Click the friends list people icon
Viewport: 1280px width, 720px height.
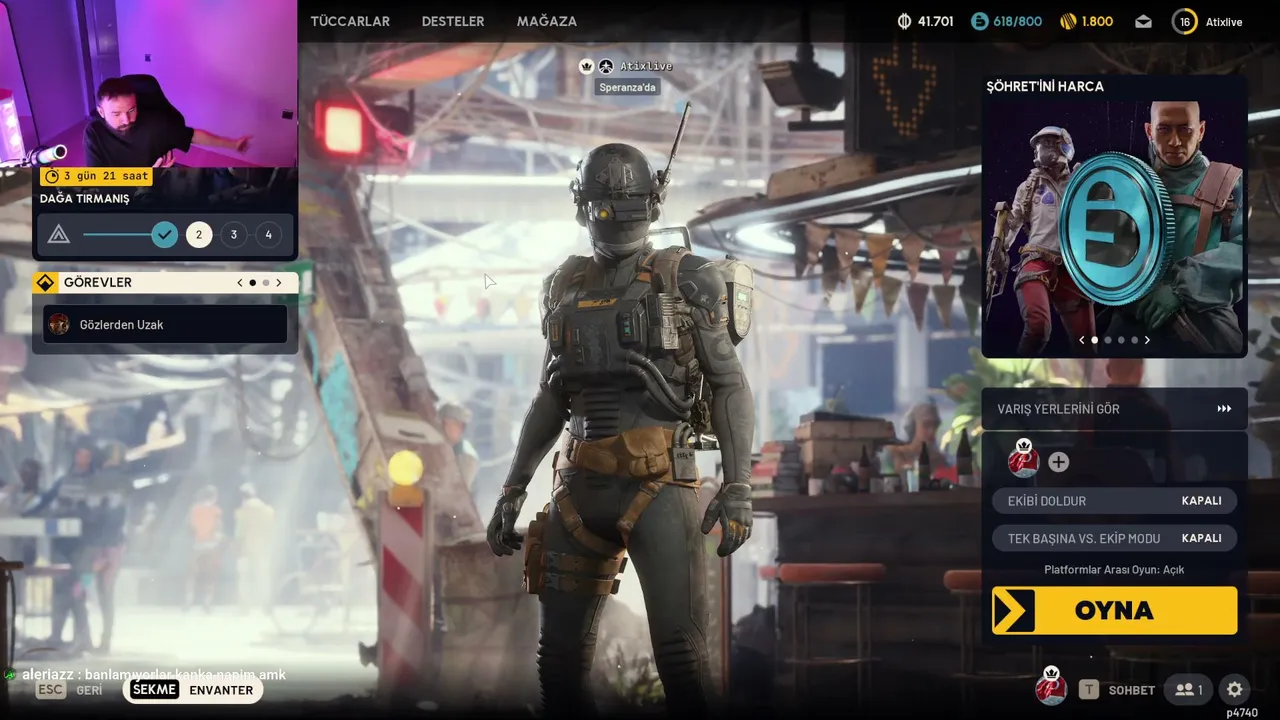(x=1189, y=690)
